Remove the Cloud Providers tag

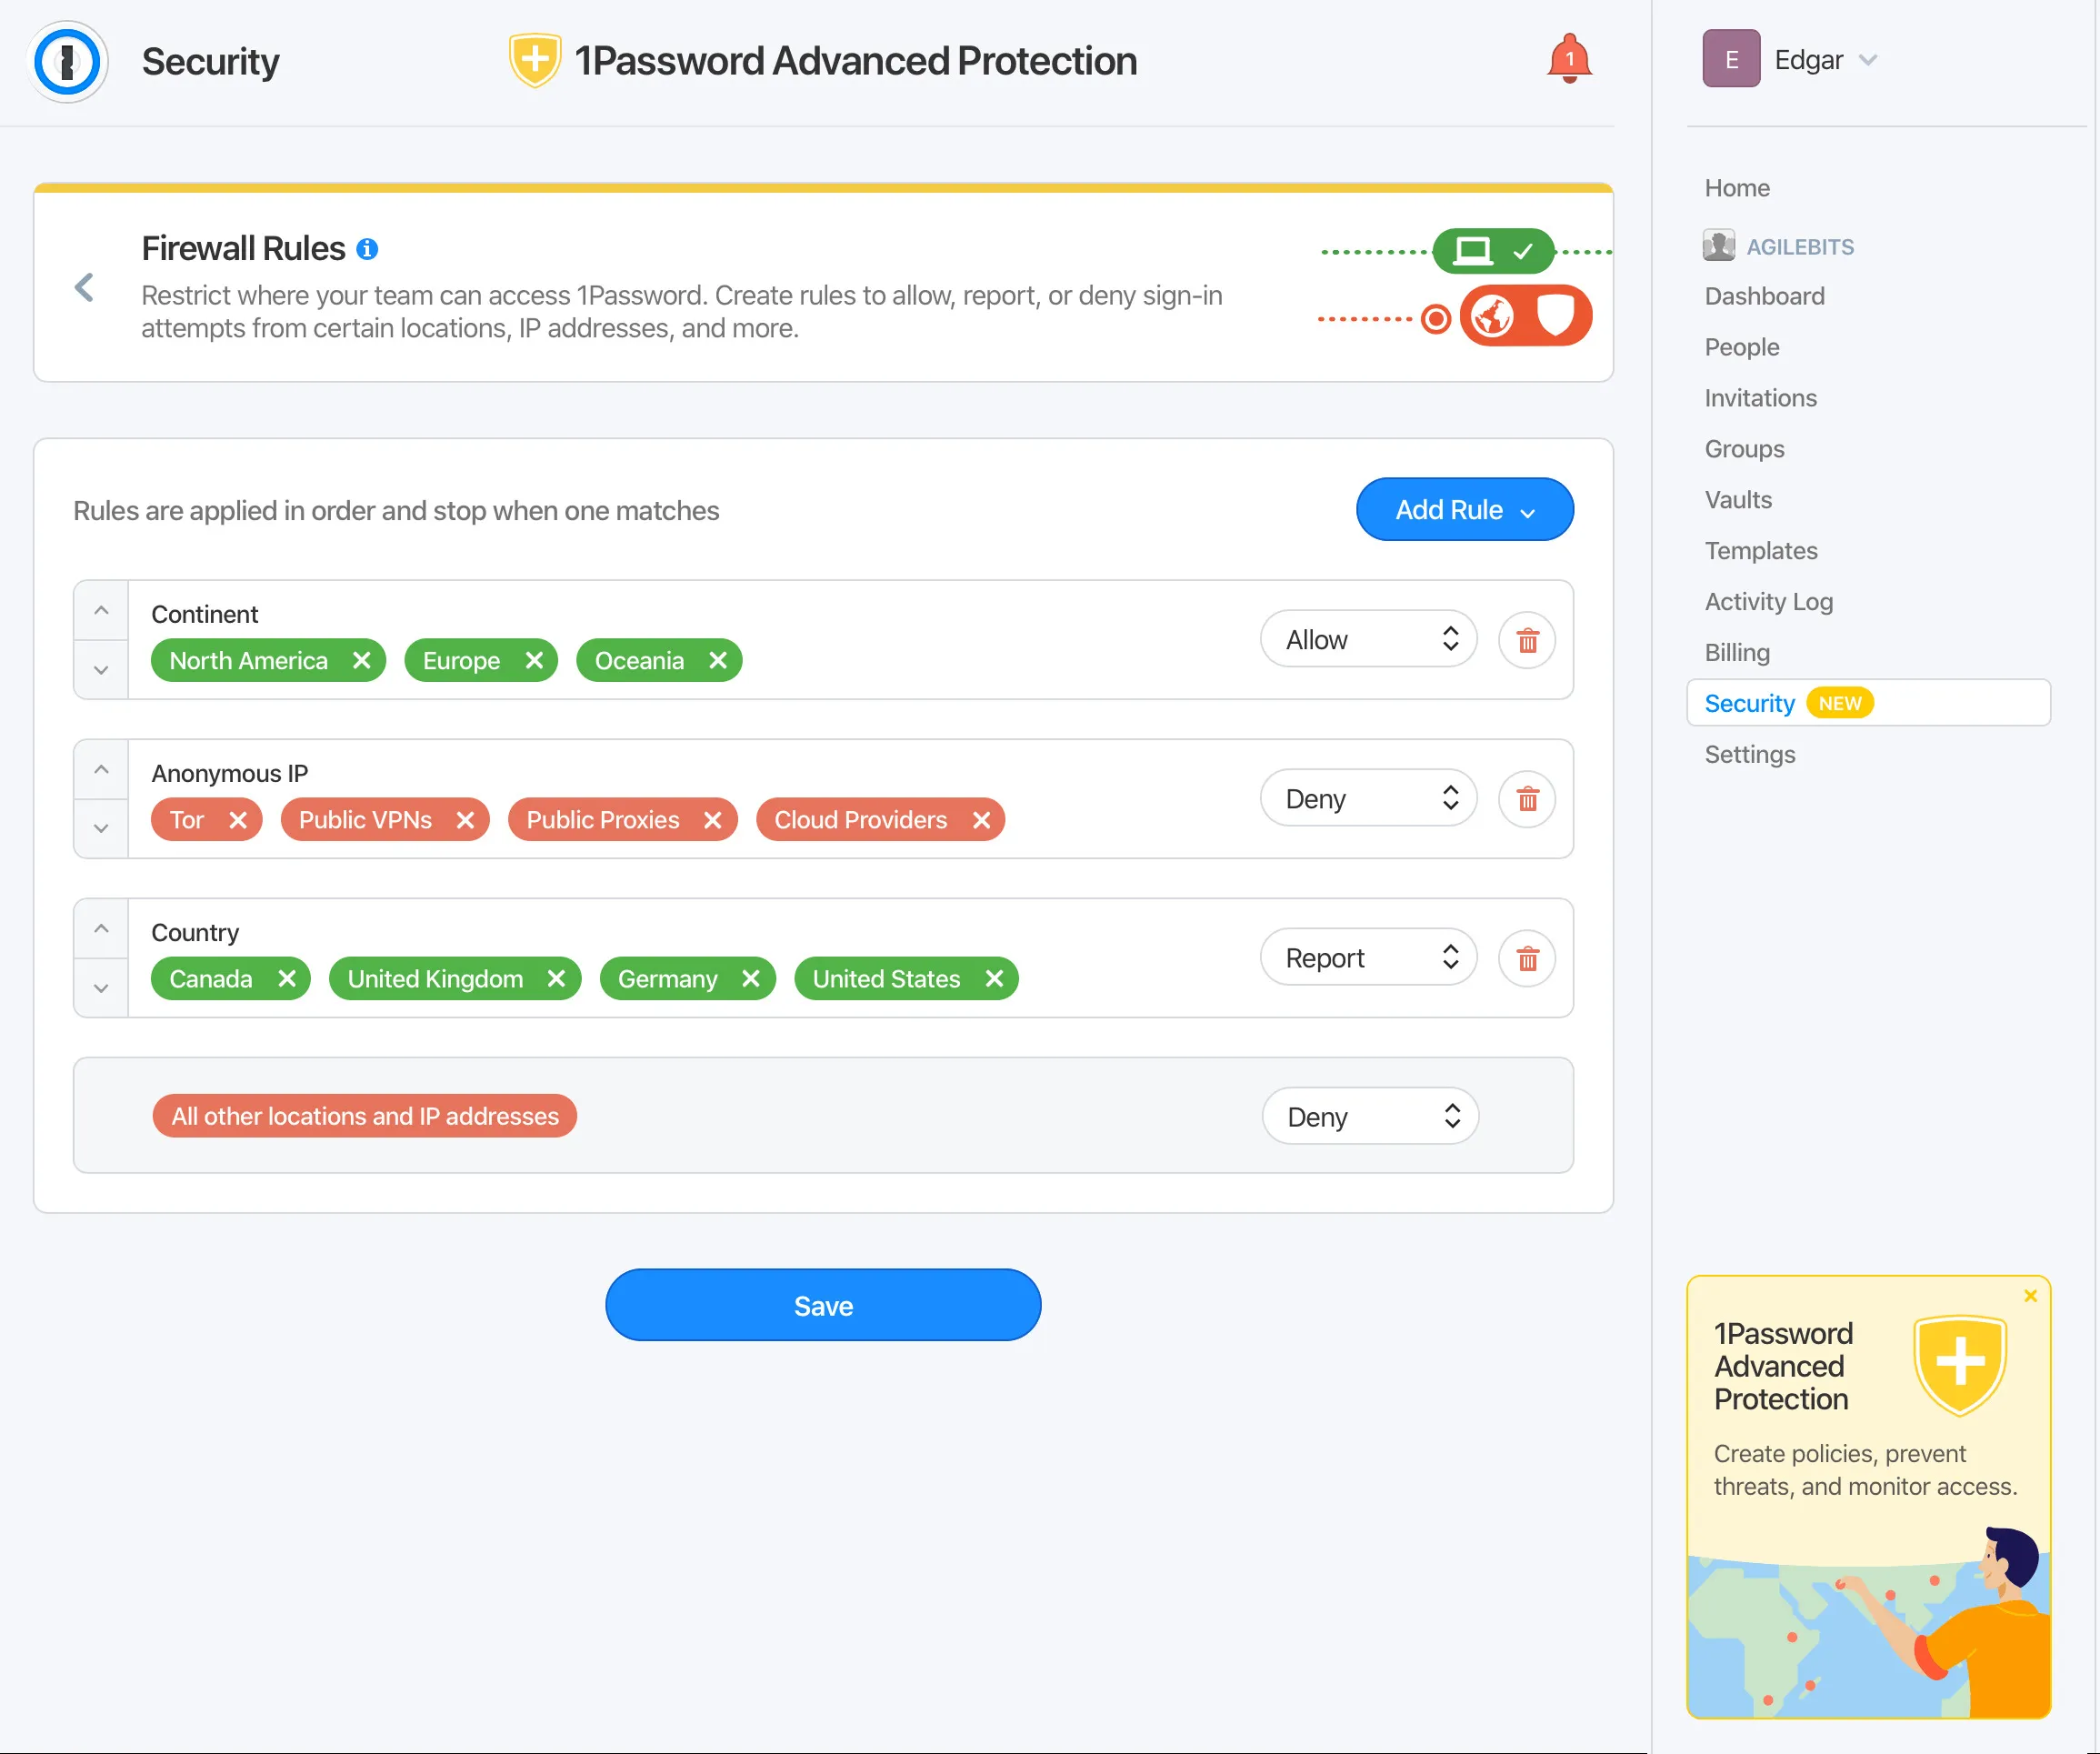click(x=982, y=820)
